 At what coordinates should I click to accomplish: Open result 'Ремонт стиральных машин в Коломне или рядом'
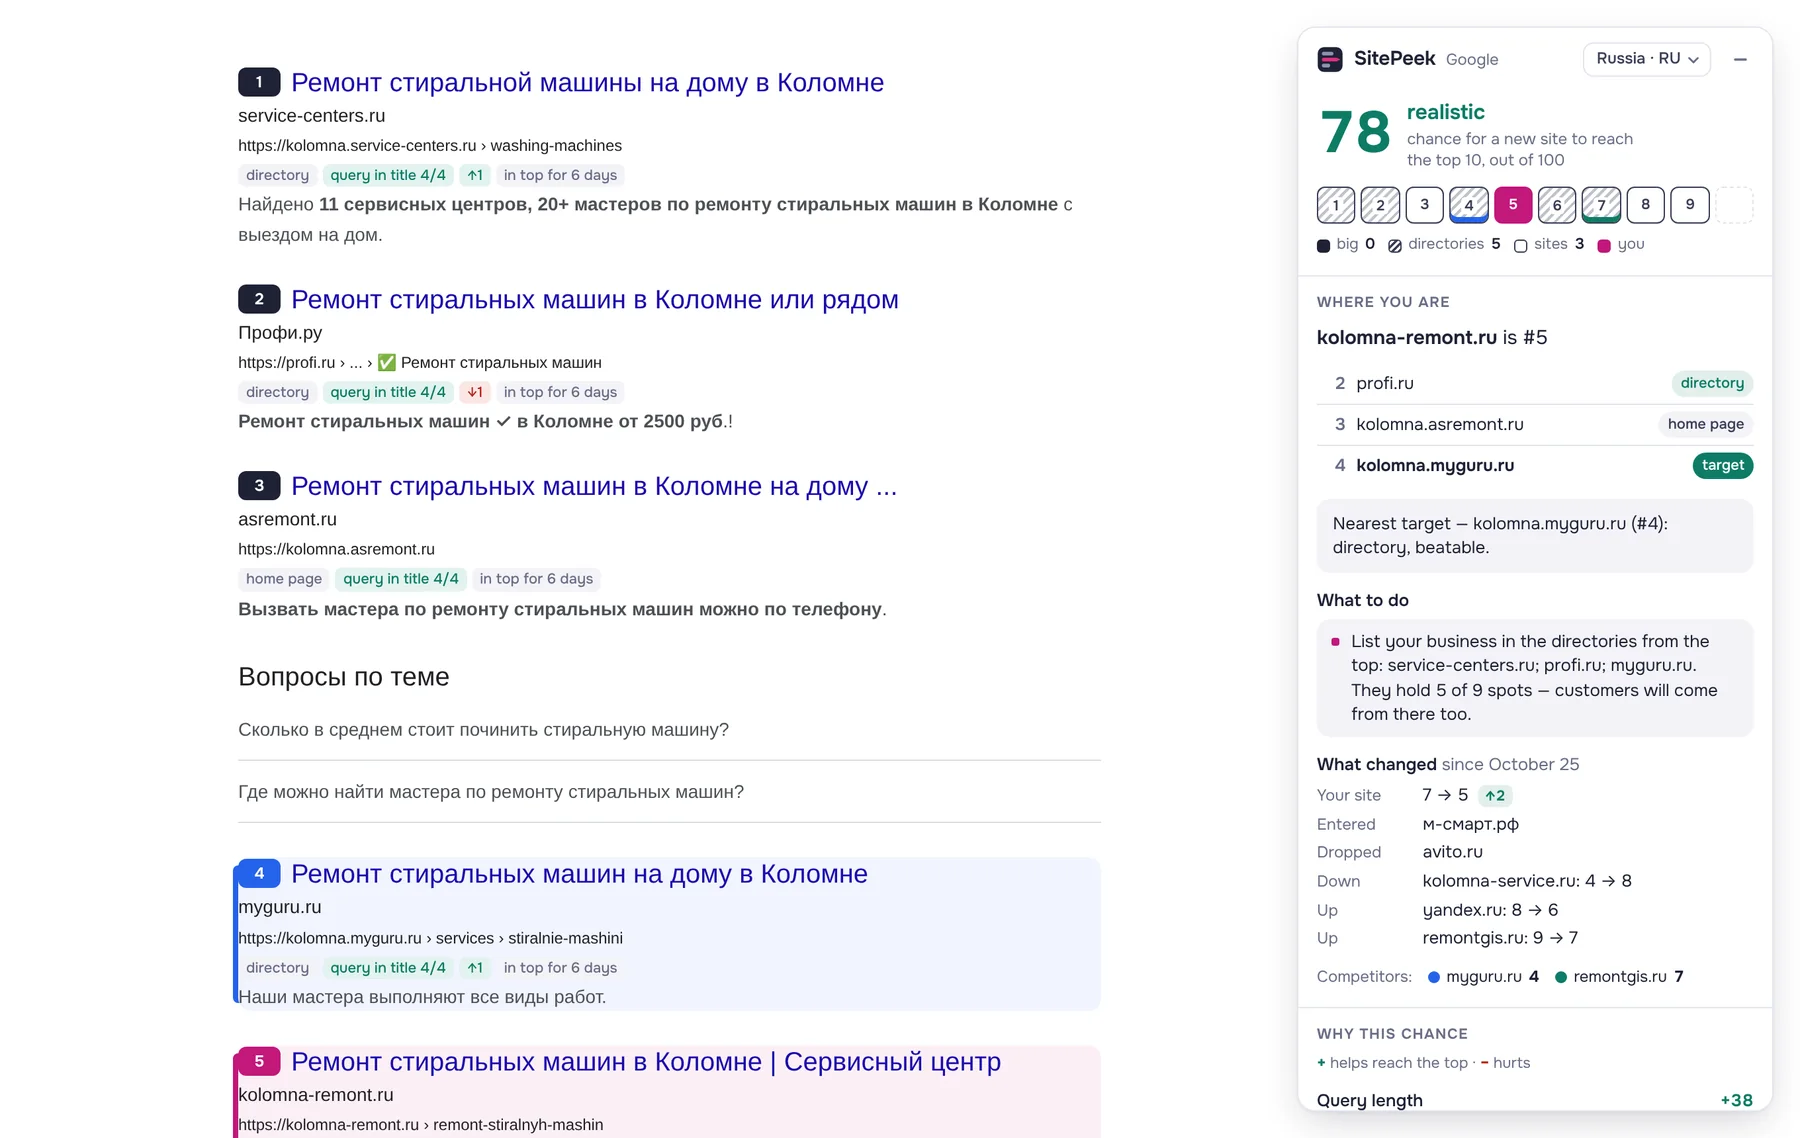[x=595, y=299]
